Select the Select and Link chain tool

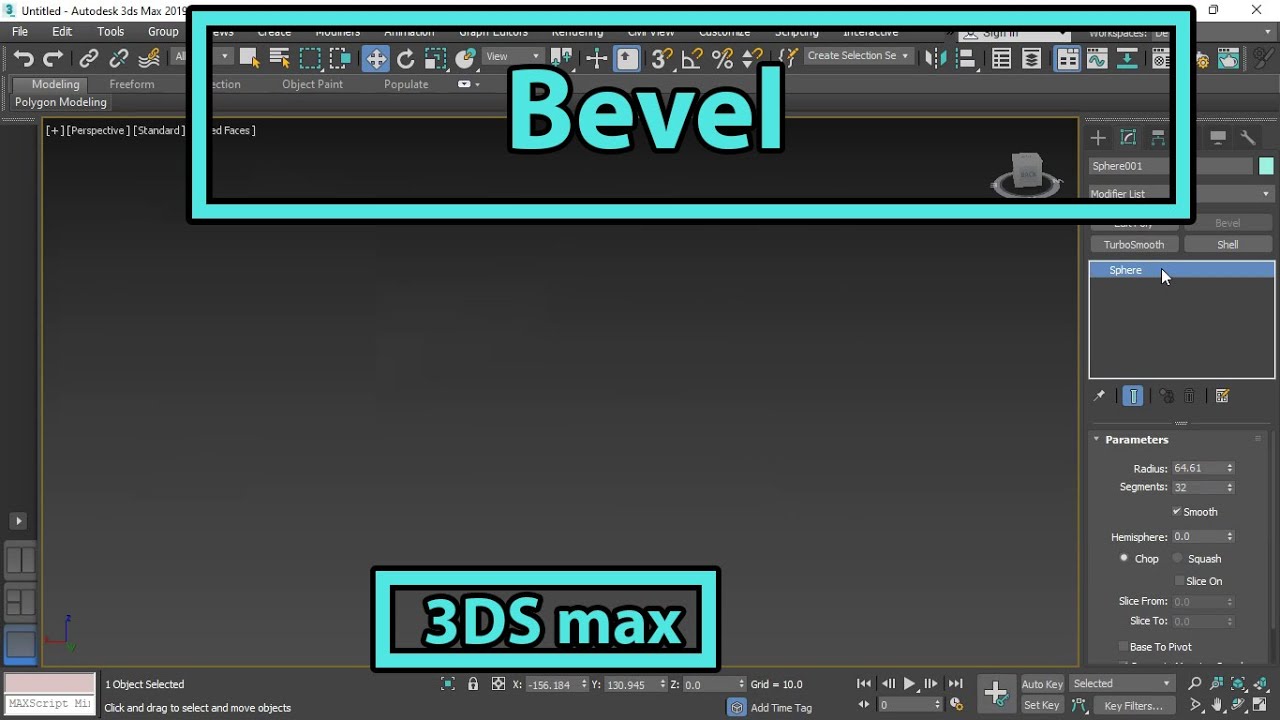(89, 59)
